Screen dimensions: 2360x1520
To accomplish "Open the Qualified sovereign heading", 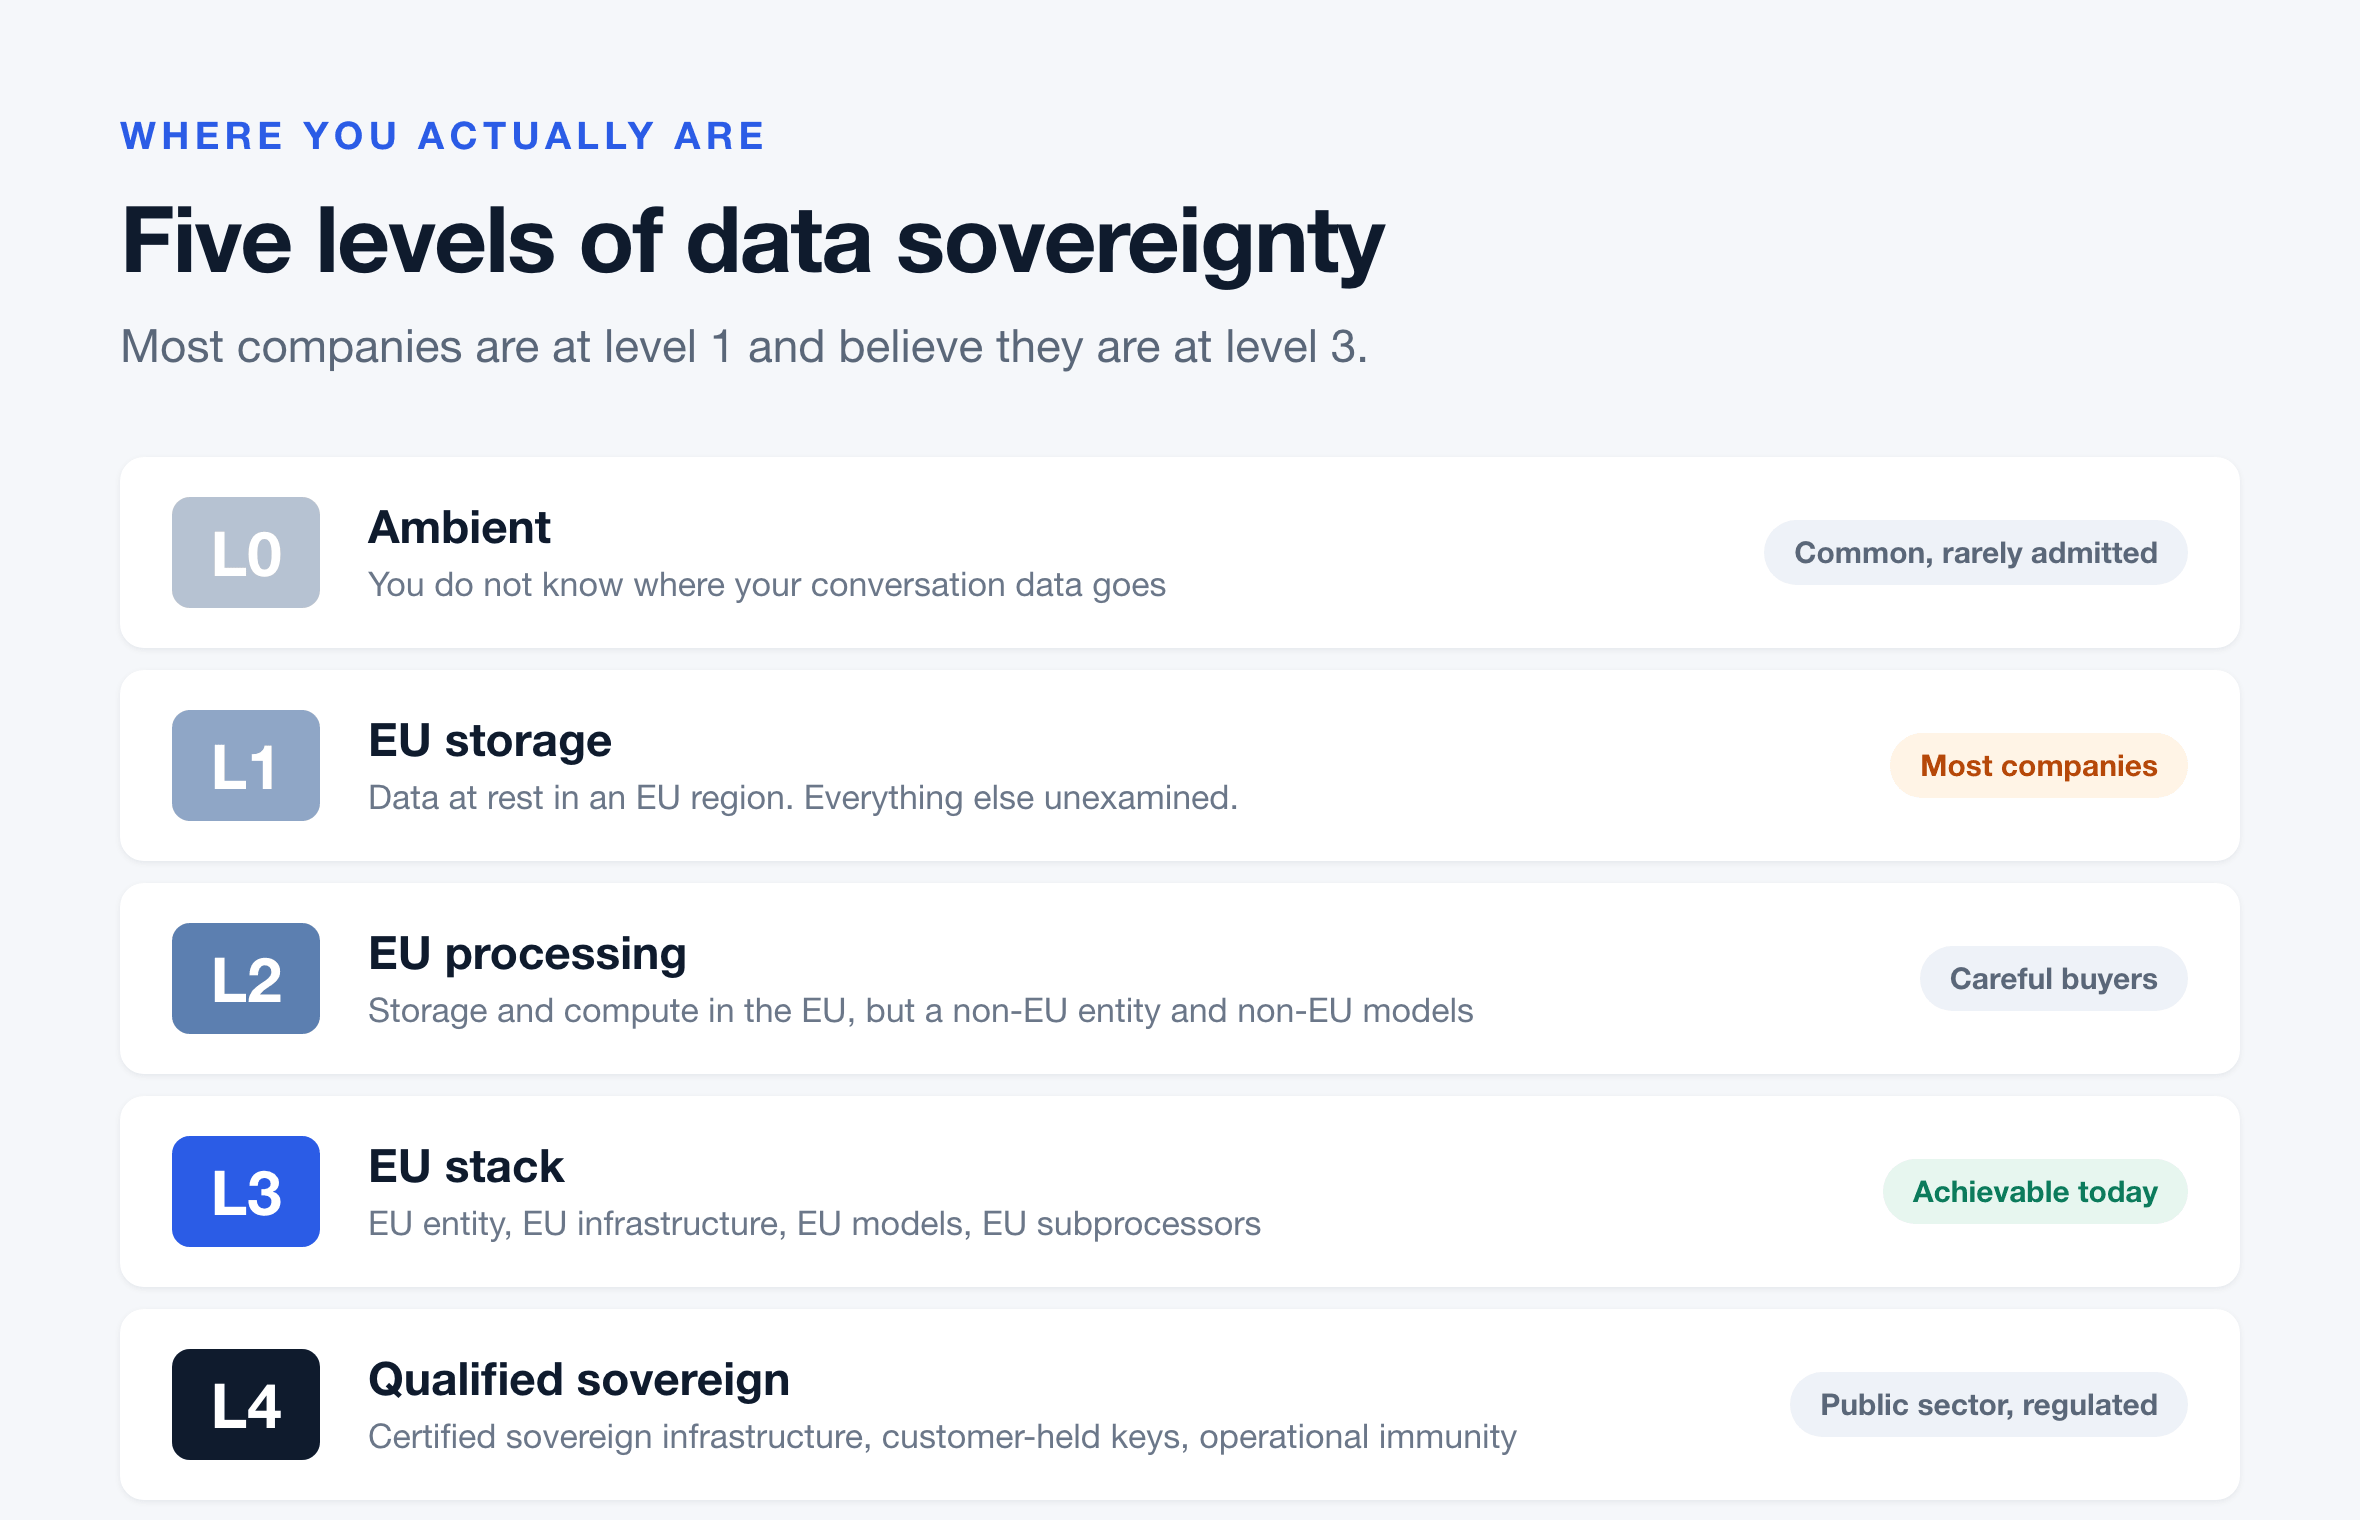I will point(579,1381).
